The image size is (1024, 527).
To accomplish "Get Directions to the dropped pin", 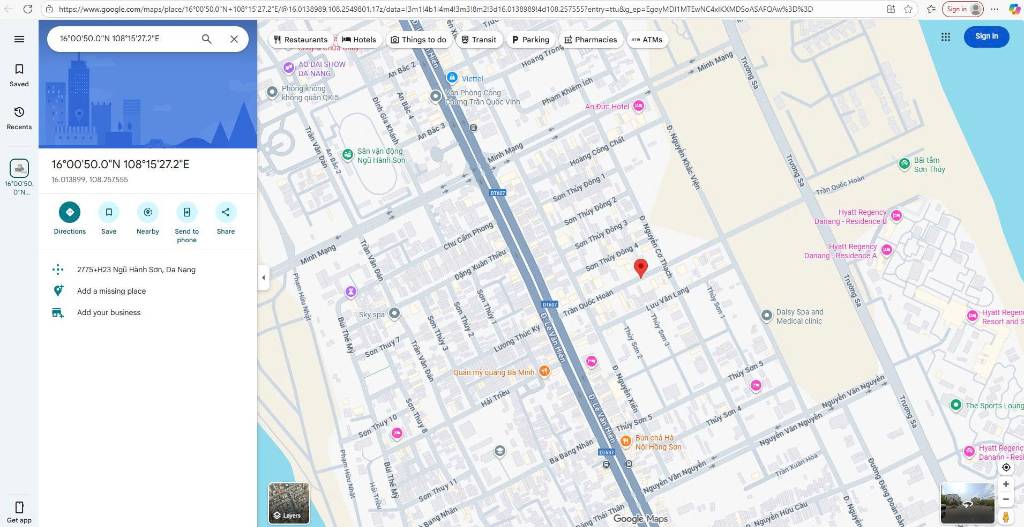I will click(69, 212).
